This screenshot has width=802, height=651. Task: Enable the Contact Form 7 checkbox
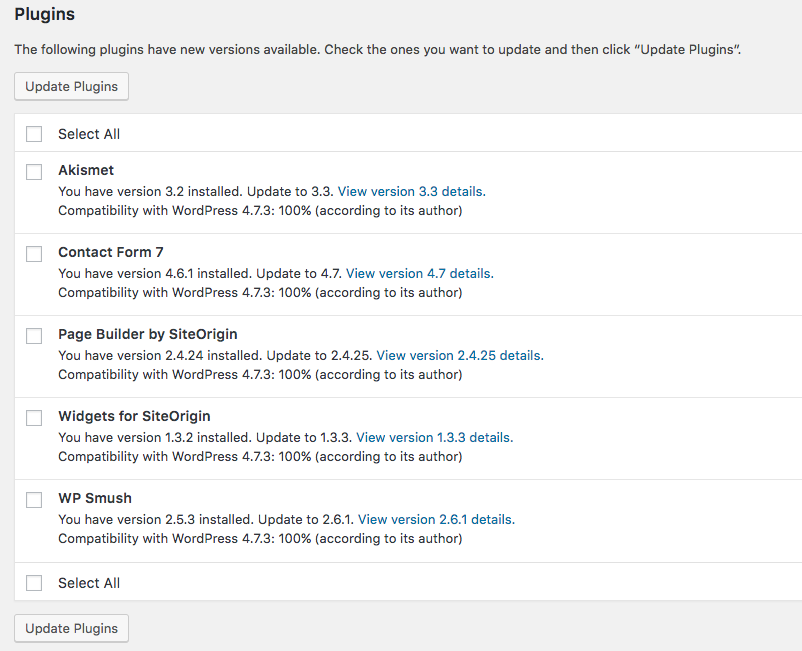[x=34, y=253]
